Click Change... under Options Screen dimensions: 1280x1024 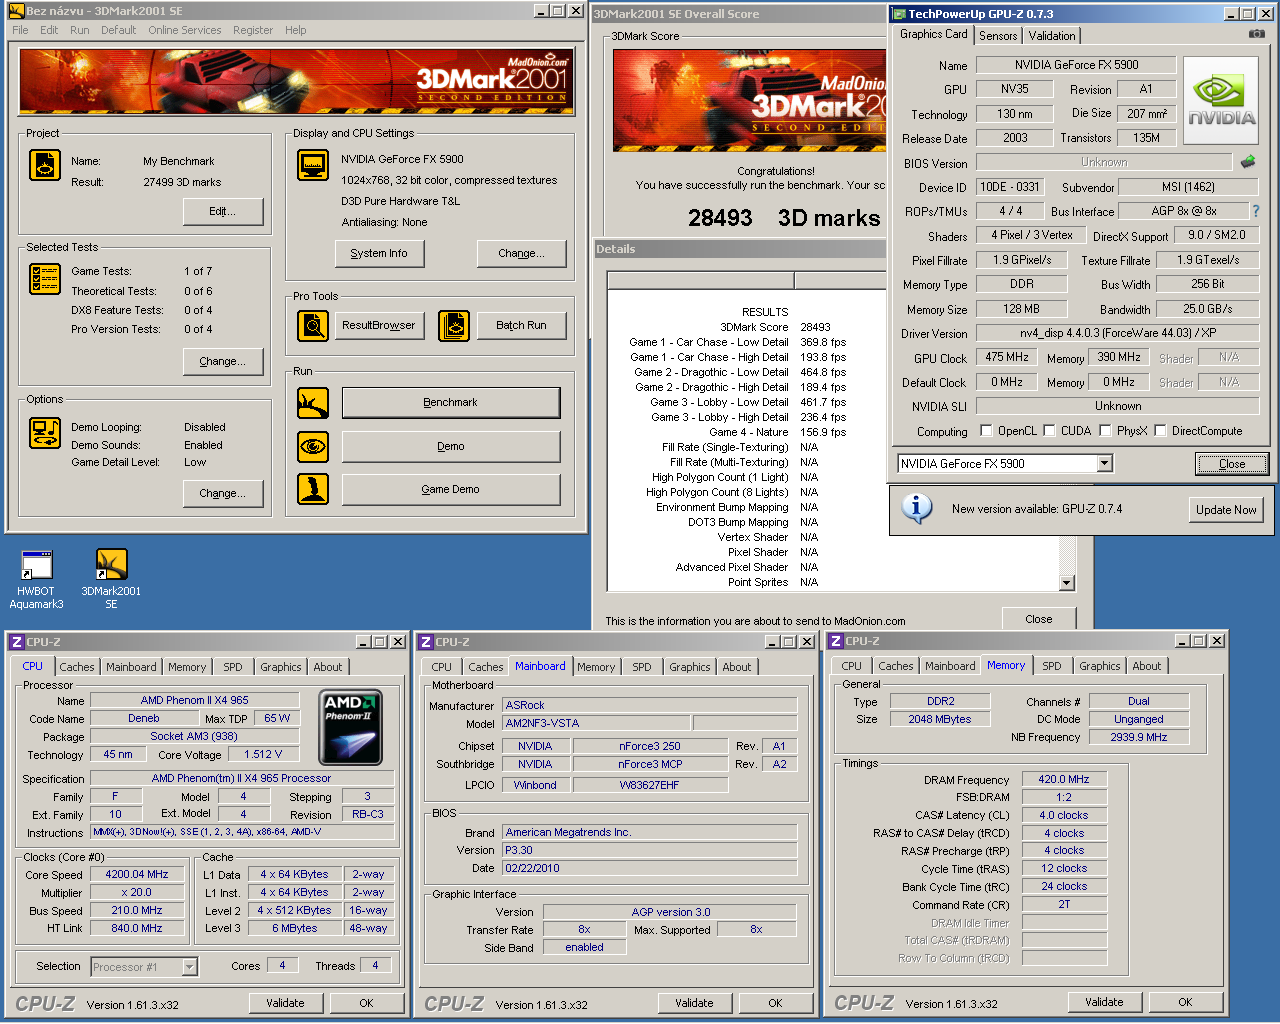[223, 494]
